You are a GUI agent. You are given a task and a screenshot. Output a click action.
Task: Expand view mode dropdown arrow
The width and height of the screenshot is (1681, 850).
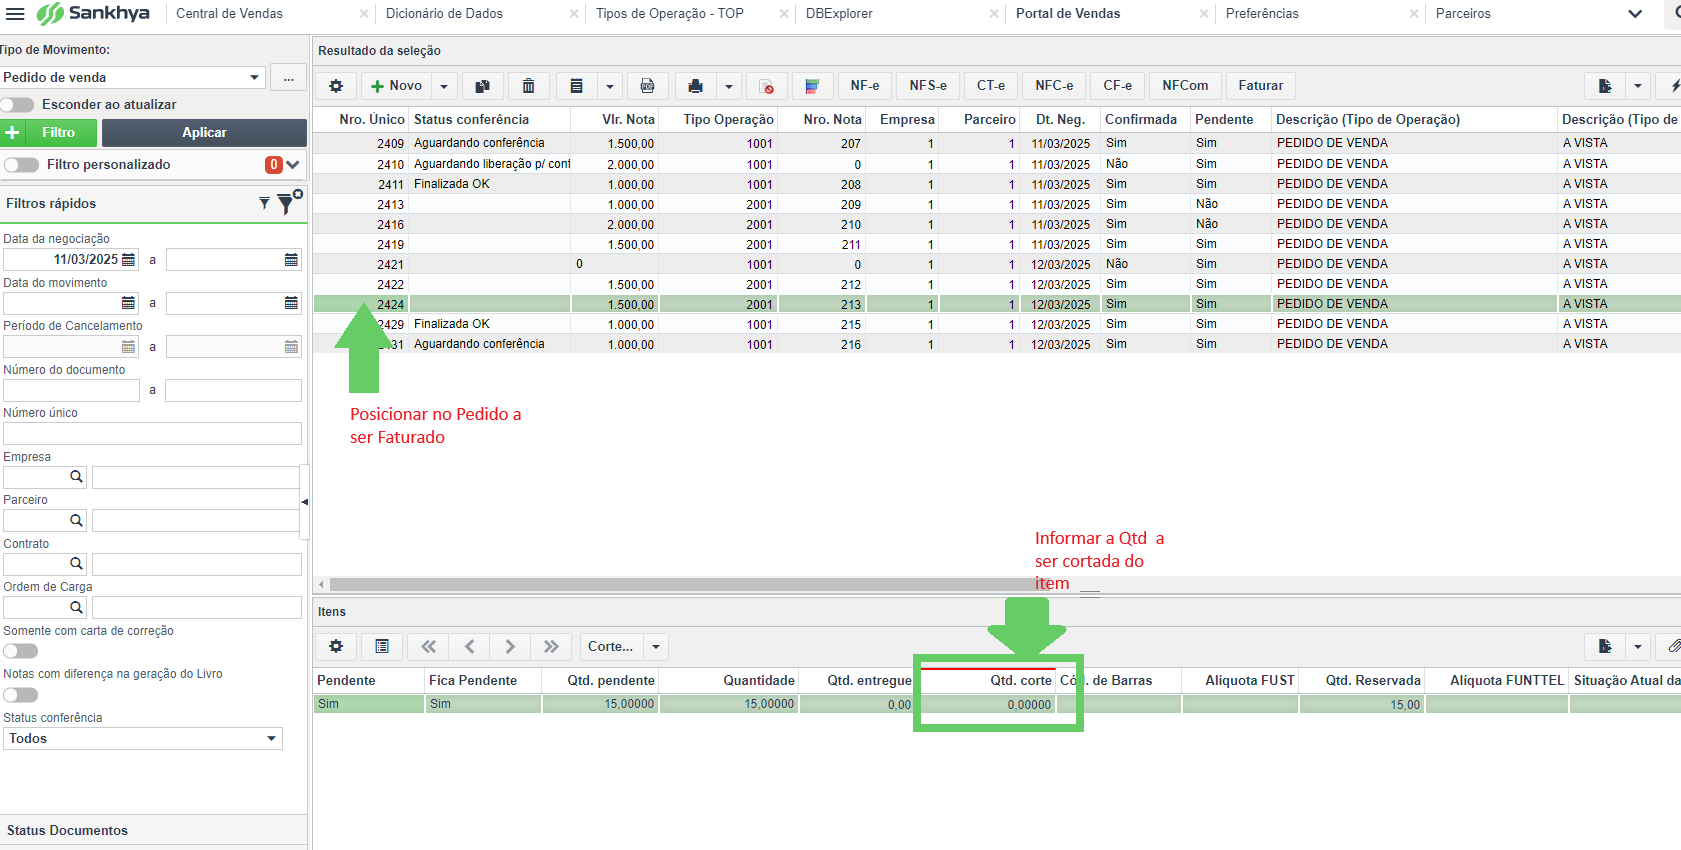pyautogui.click(x=609, y=86)
